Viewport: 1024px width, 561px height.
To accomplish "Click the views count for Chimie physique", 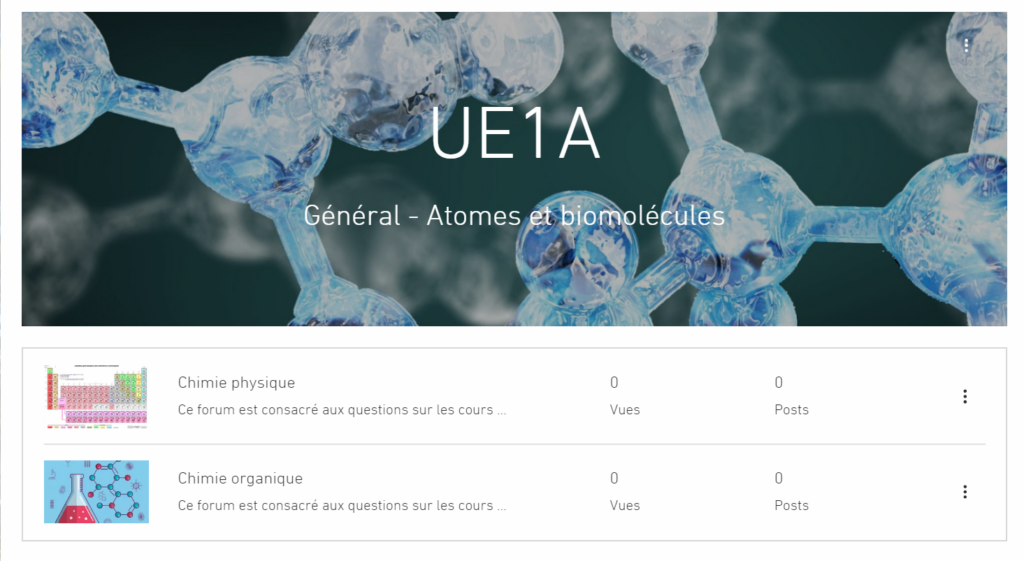I will click(x=614, y=383).
